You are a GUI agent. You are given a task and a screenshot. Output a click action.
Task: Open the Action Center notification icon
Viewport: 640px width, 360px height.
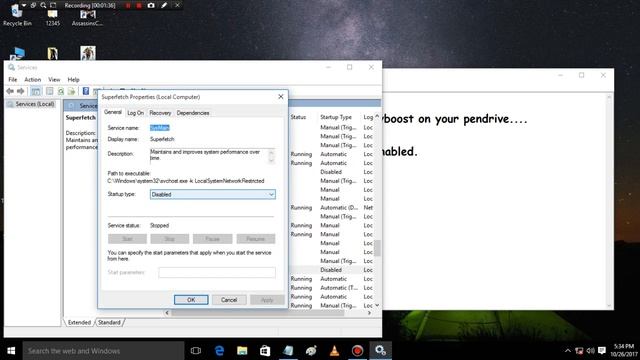click(602, 351)
